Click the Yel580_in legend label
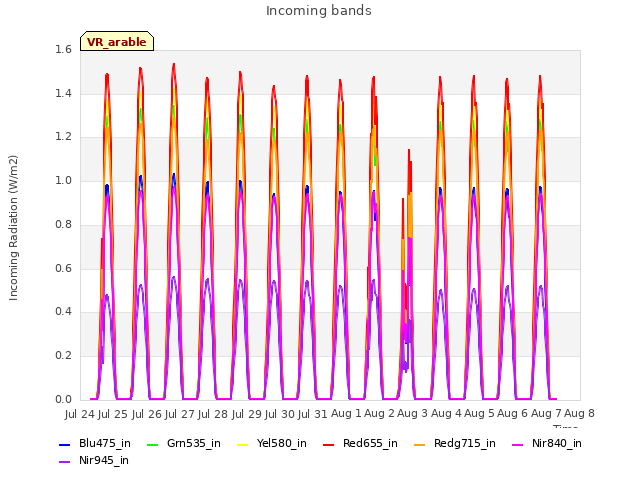The image size is (640, 480). pyautogui.click(x=282, y=443)
